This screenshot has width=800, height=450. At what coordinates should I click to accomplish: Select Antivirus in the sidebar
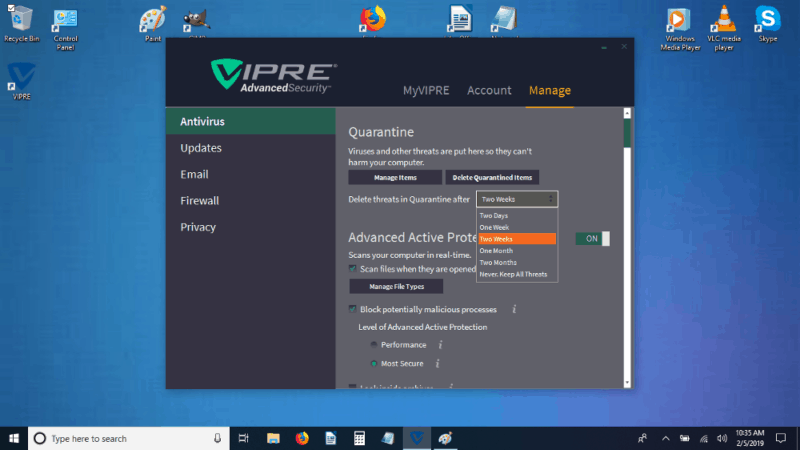click(251, 121)
